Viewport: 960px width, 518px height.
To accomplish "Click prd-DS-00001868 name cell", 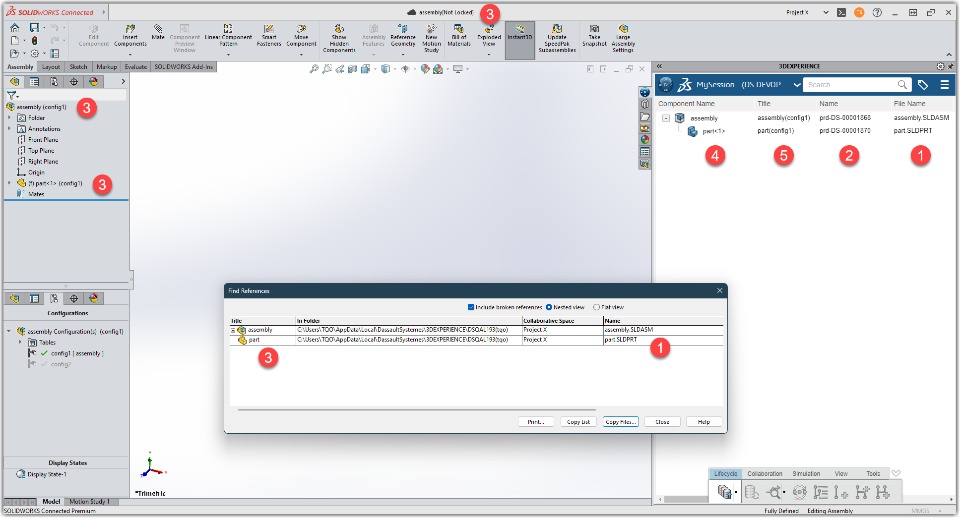I will tap(844, 118).
